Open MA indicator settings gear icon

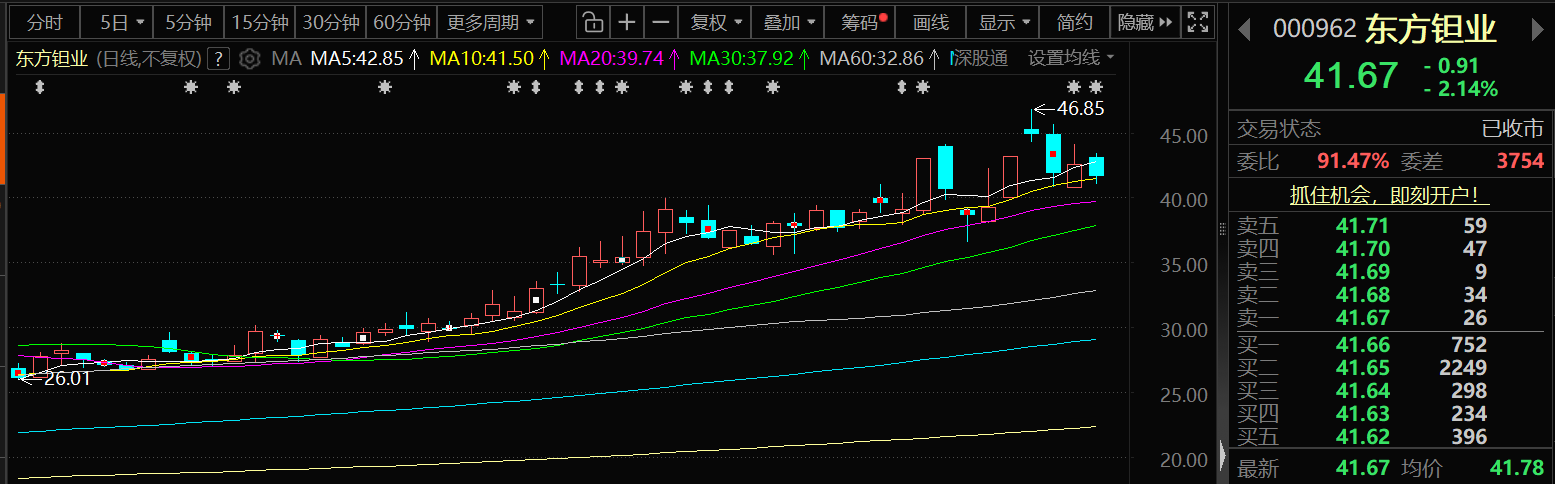251,58
